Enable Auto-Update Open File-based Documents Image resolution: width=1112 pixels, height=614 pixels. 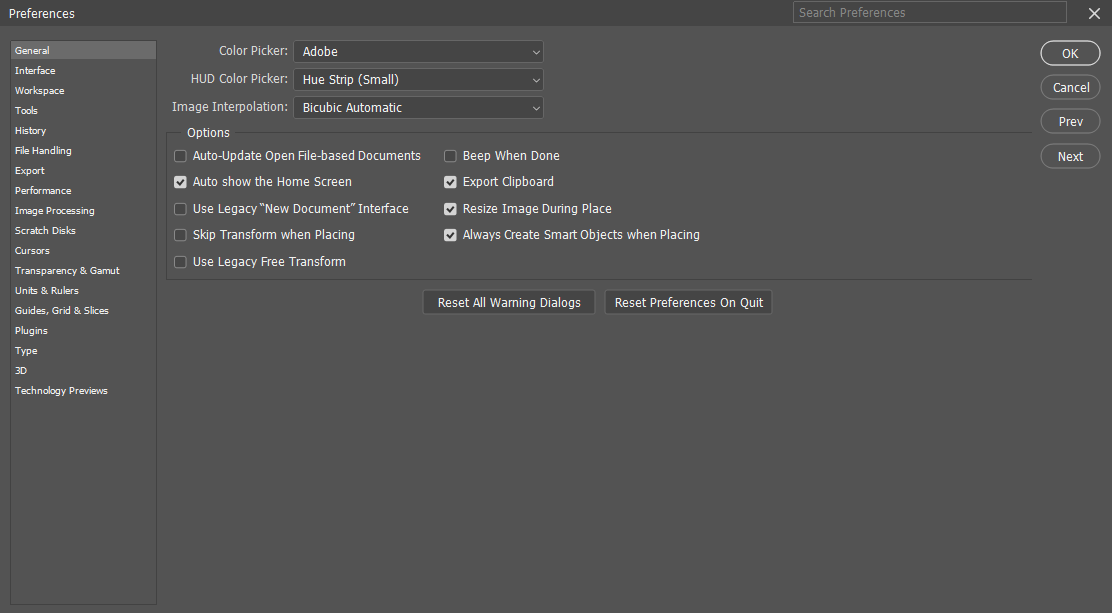(180, 156)
